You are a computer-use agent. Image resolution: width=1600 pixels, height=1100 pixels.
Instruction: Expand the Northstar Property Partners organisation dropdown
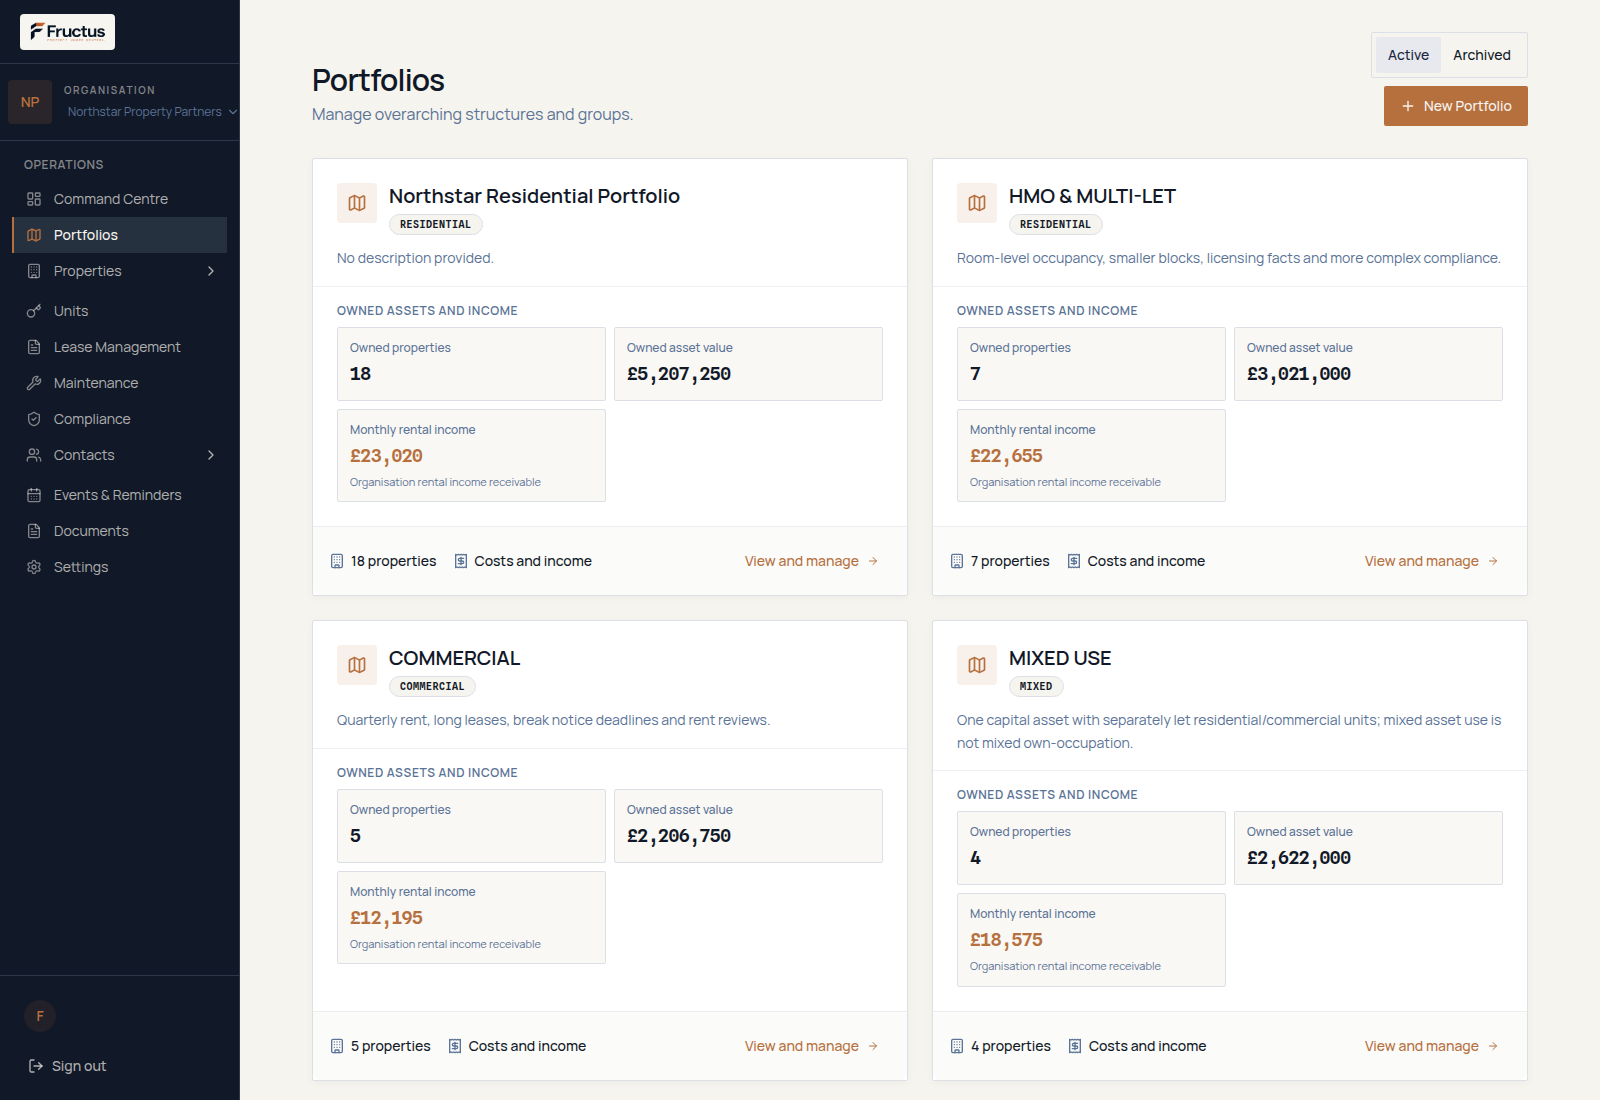tap(152, 112)
